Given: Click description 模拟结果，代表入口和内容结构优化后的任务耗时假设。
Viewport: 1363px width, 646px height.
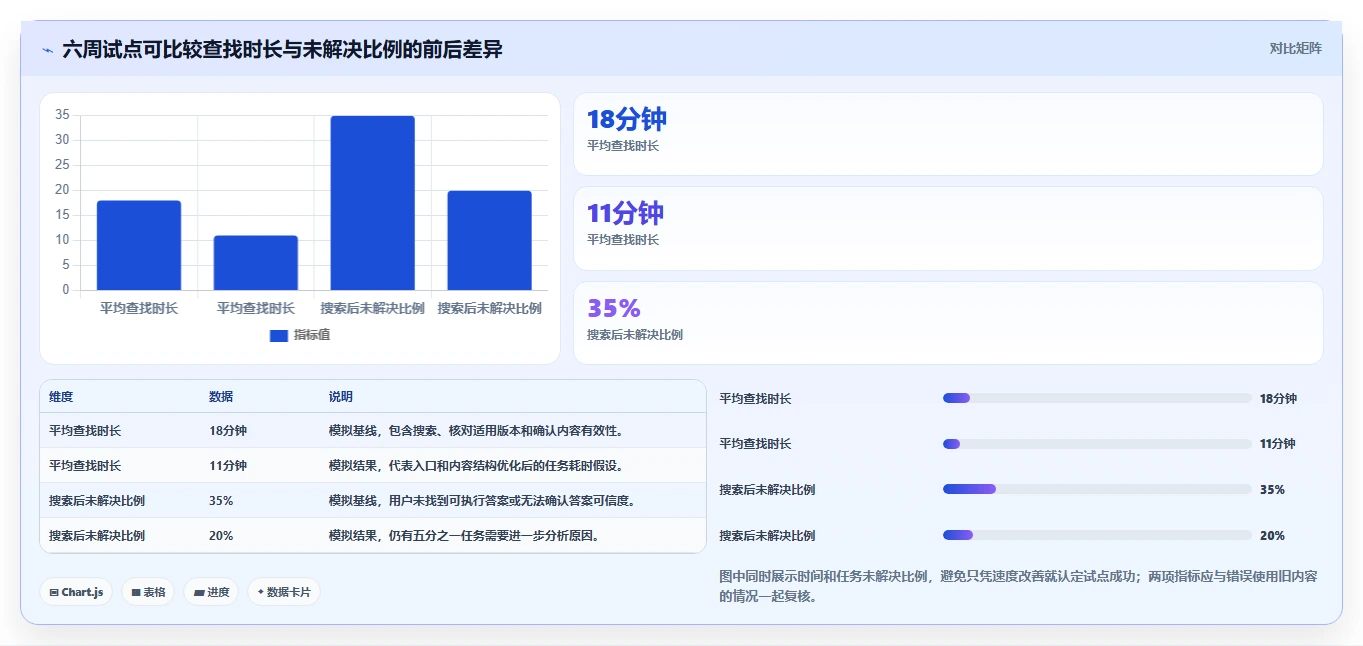Looking at the screenshot, I should (476, 466).
